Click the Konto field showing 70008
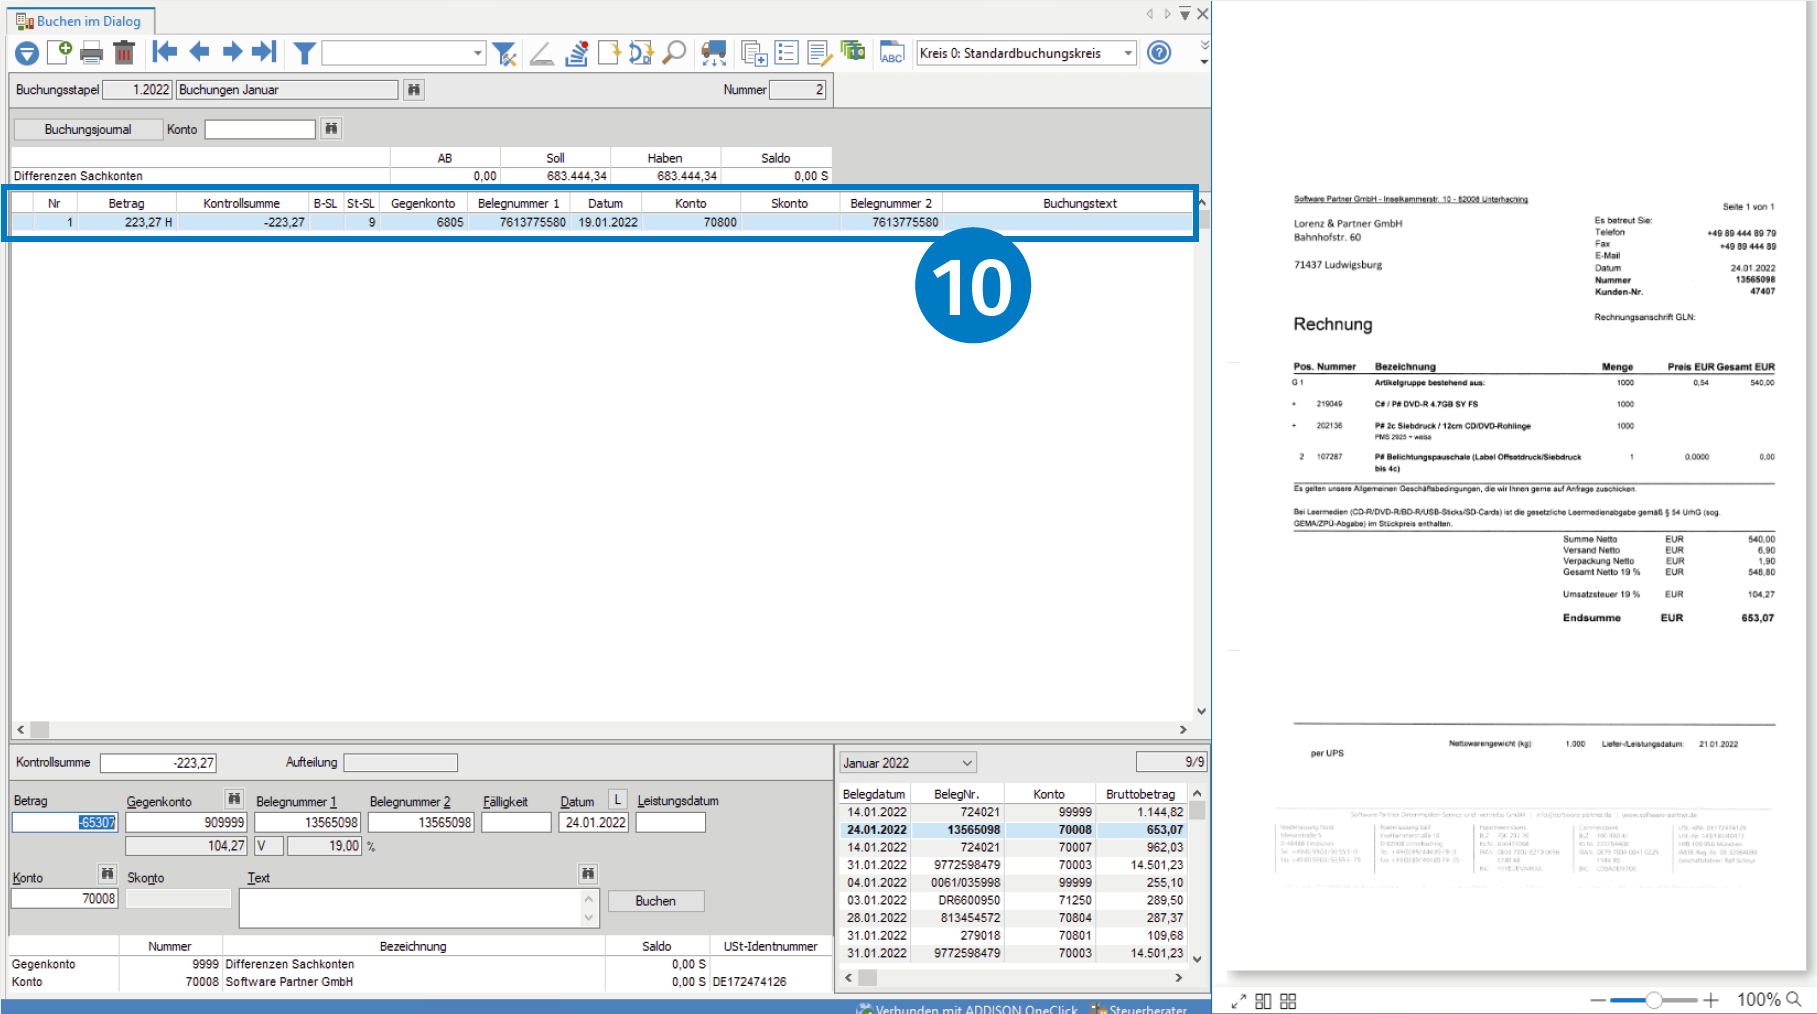The height and width of the screenshot is (1014, 1817). [x=65, y=898]
